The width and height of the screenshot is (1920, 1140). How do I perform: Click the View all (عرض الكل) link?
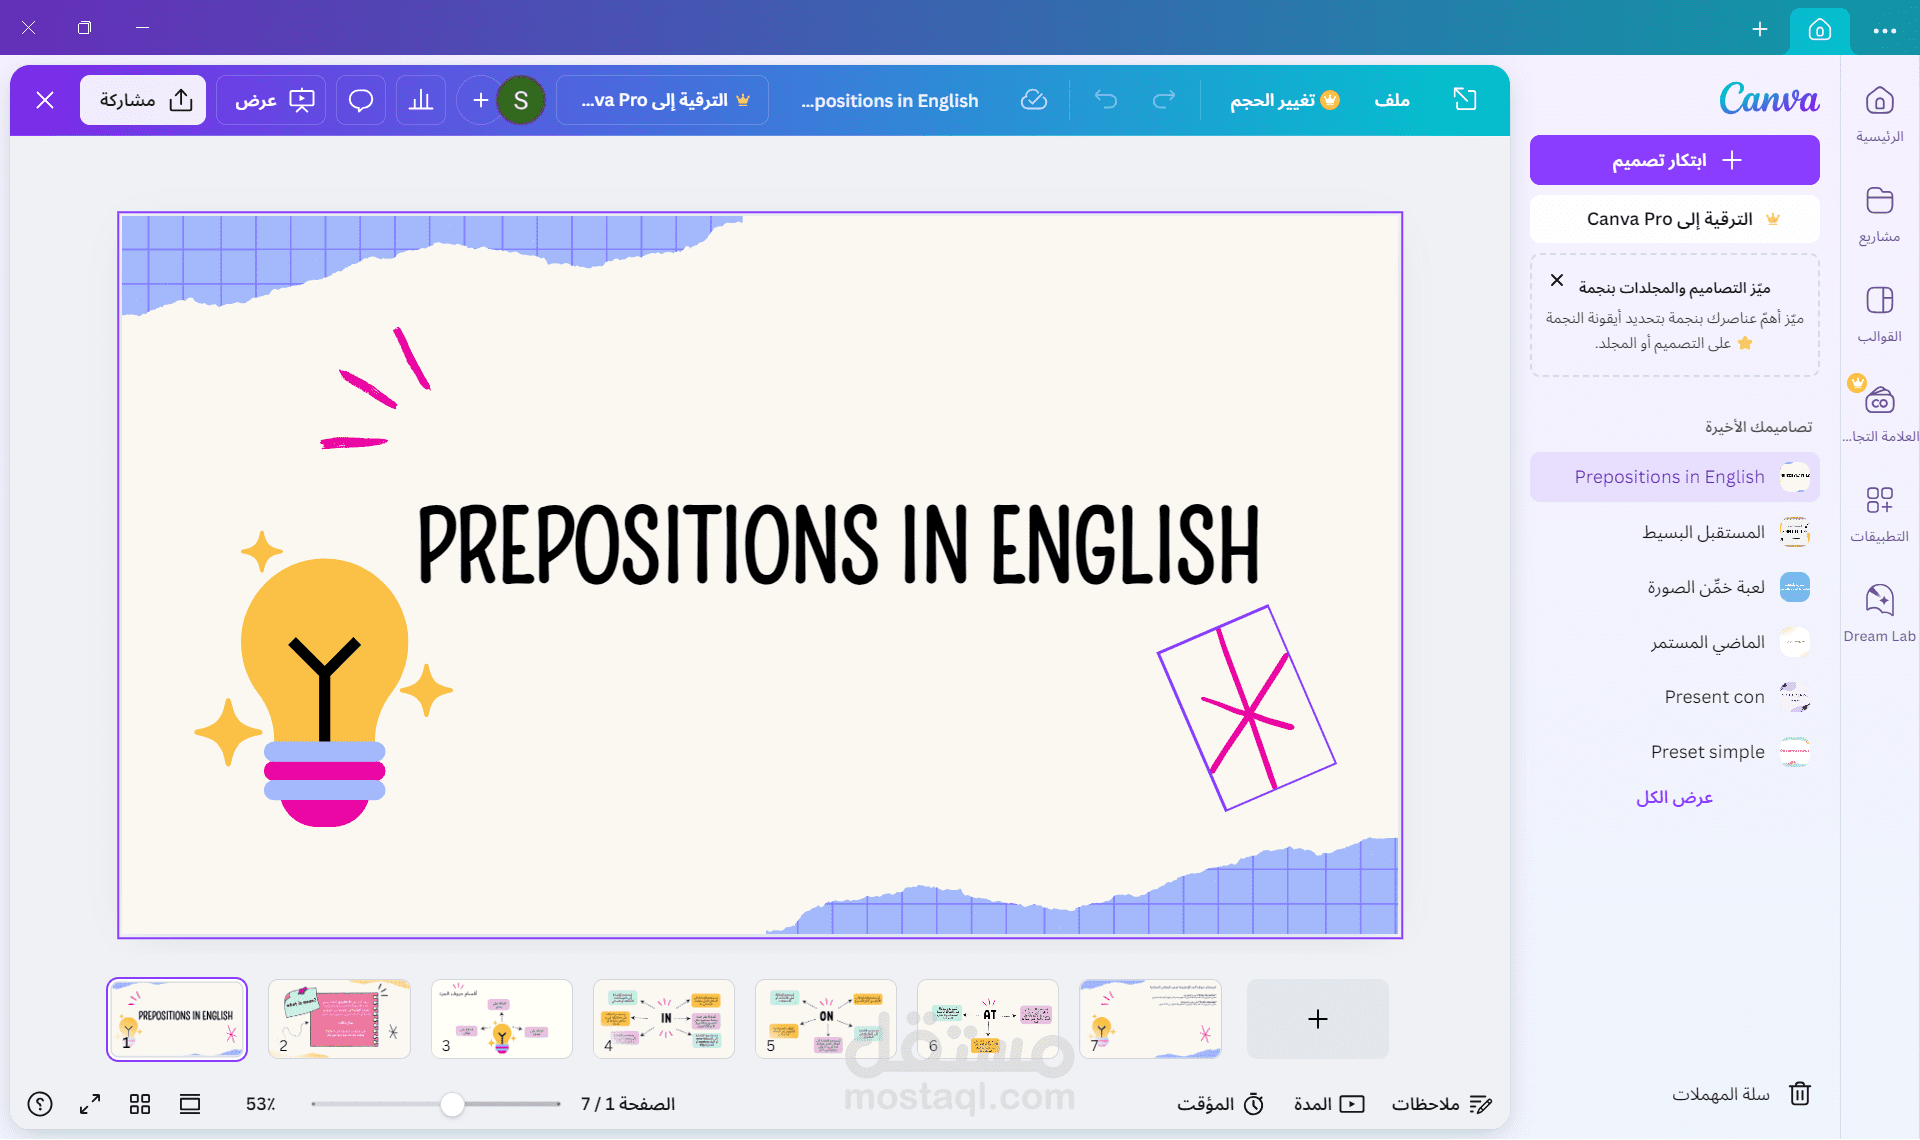click(1674, 797)
